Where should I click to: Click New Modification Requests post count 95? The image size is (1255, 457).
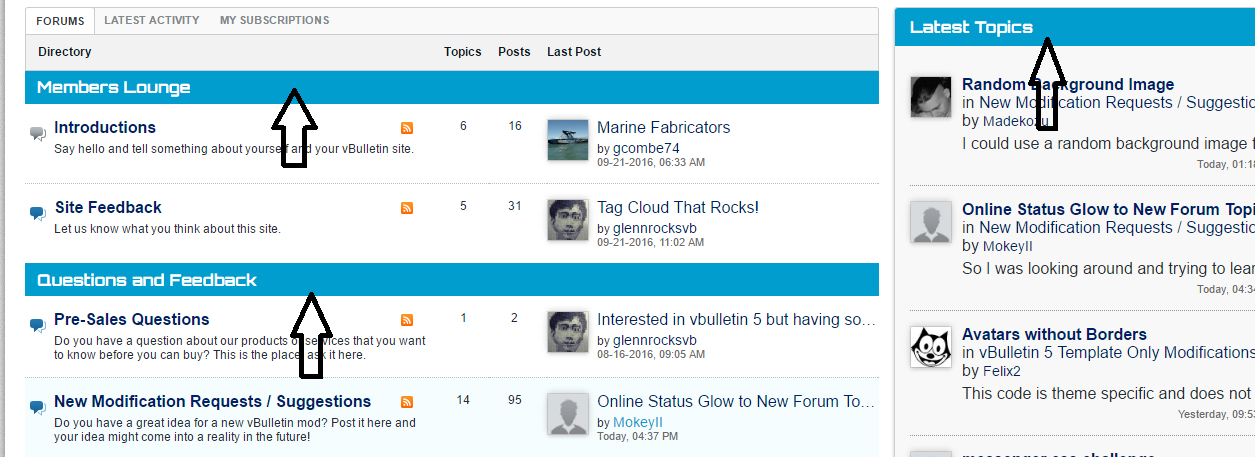tap(515, 400)
